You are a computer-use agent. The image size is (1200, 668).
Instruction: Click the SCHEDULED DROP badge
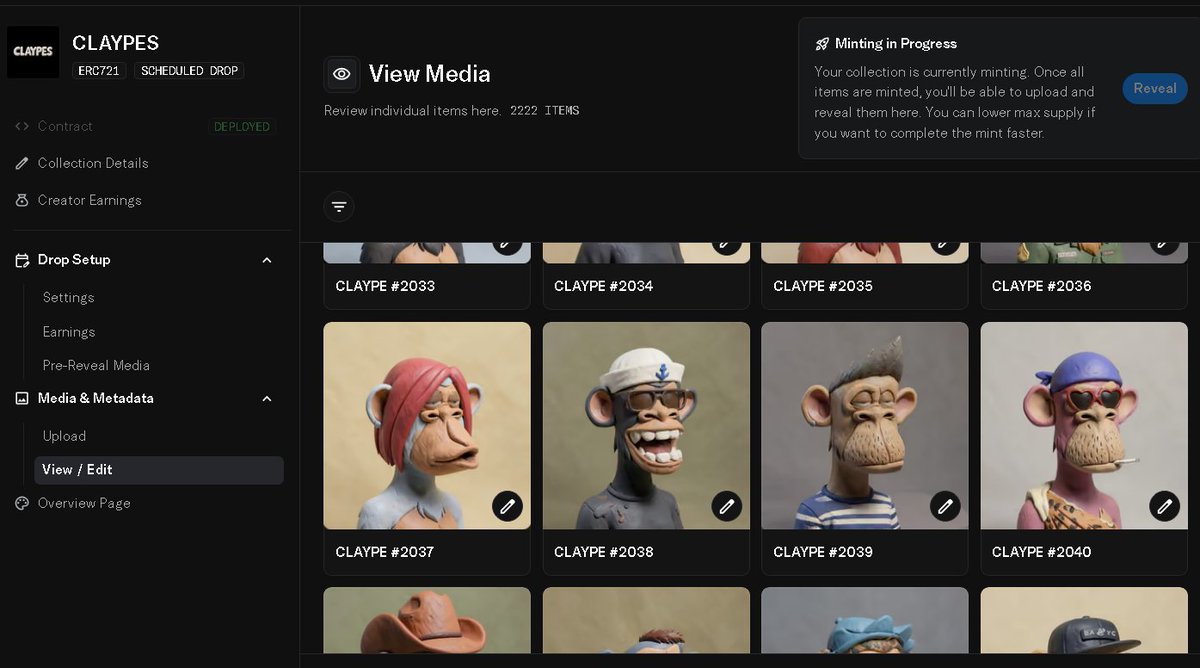point(189,71)
